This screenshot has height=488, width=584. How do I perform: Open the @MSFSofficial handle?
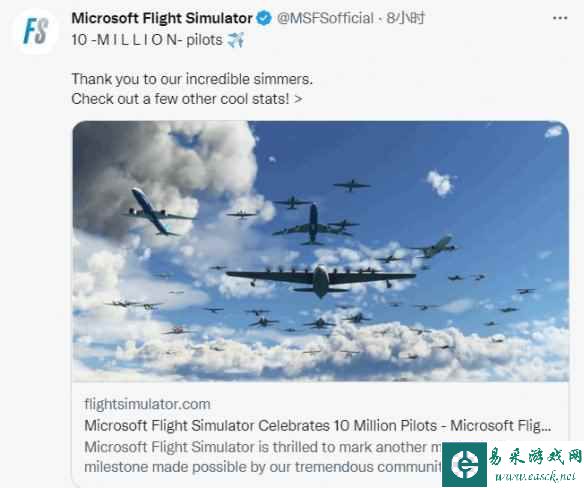[x=325, y=18]
